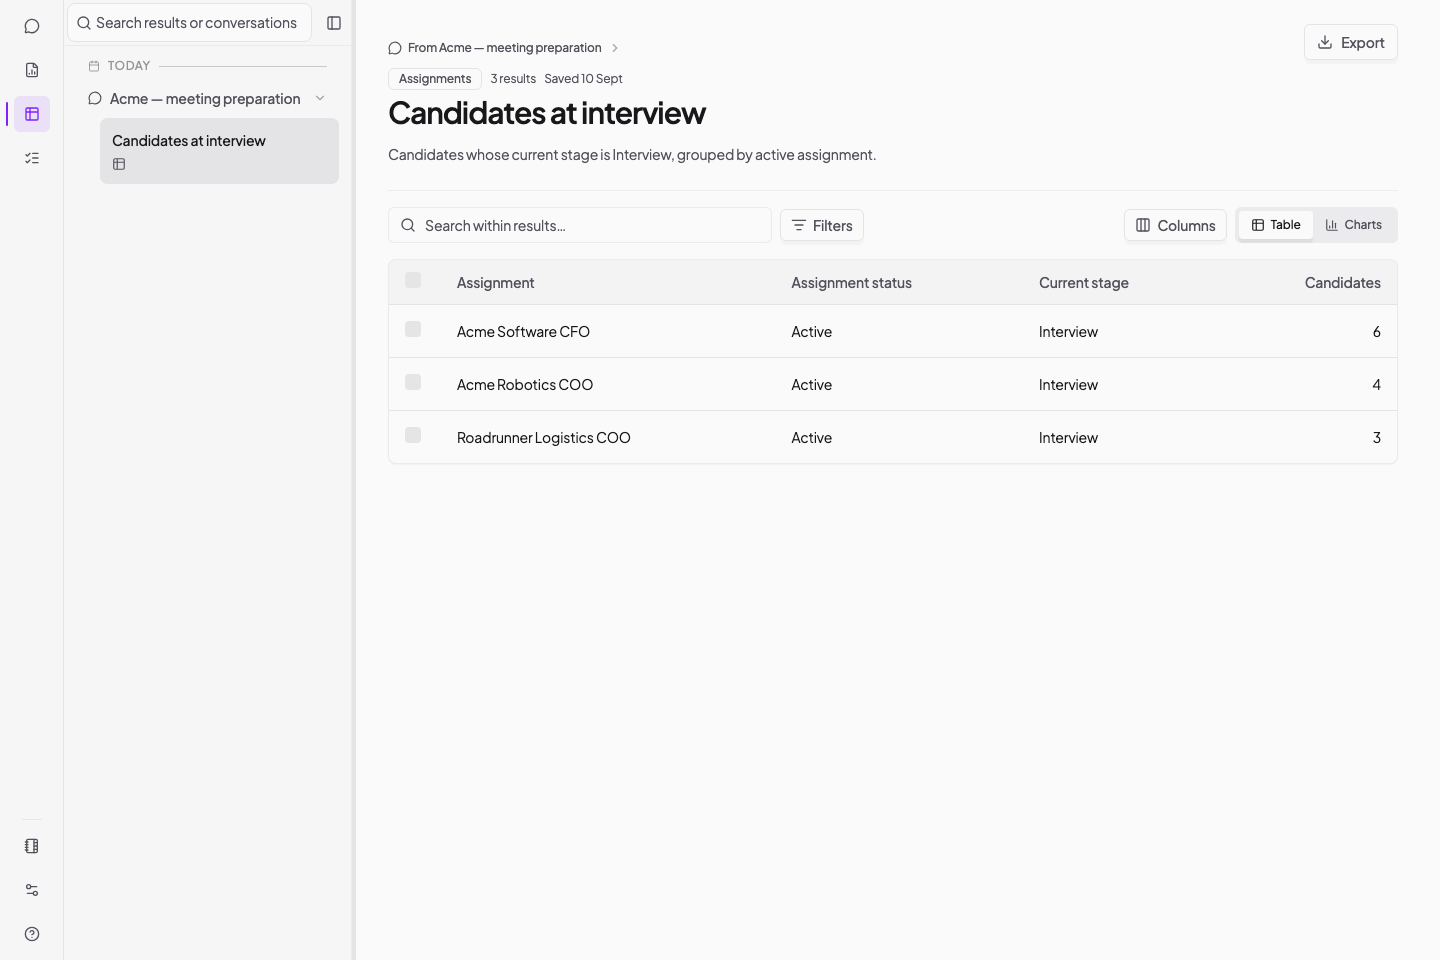Screen dimensions: 1440x960
Task: Sort by Candidates column header
Action: tap(1343, 283)
